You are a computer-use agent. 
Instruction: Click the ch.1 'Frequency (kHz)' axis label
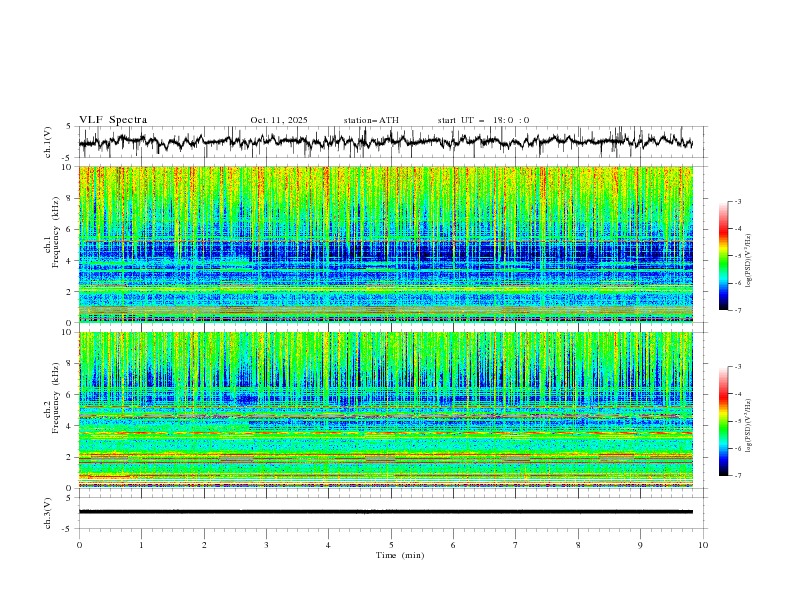56,233
